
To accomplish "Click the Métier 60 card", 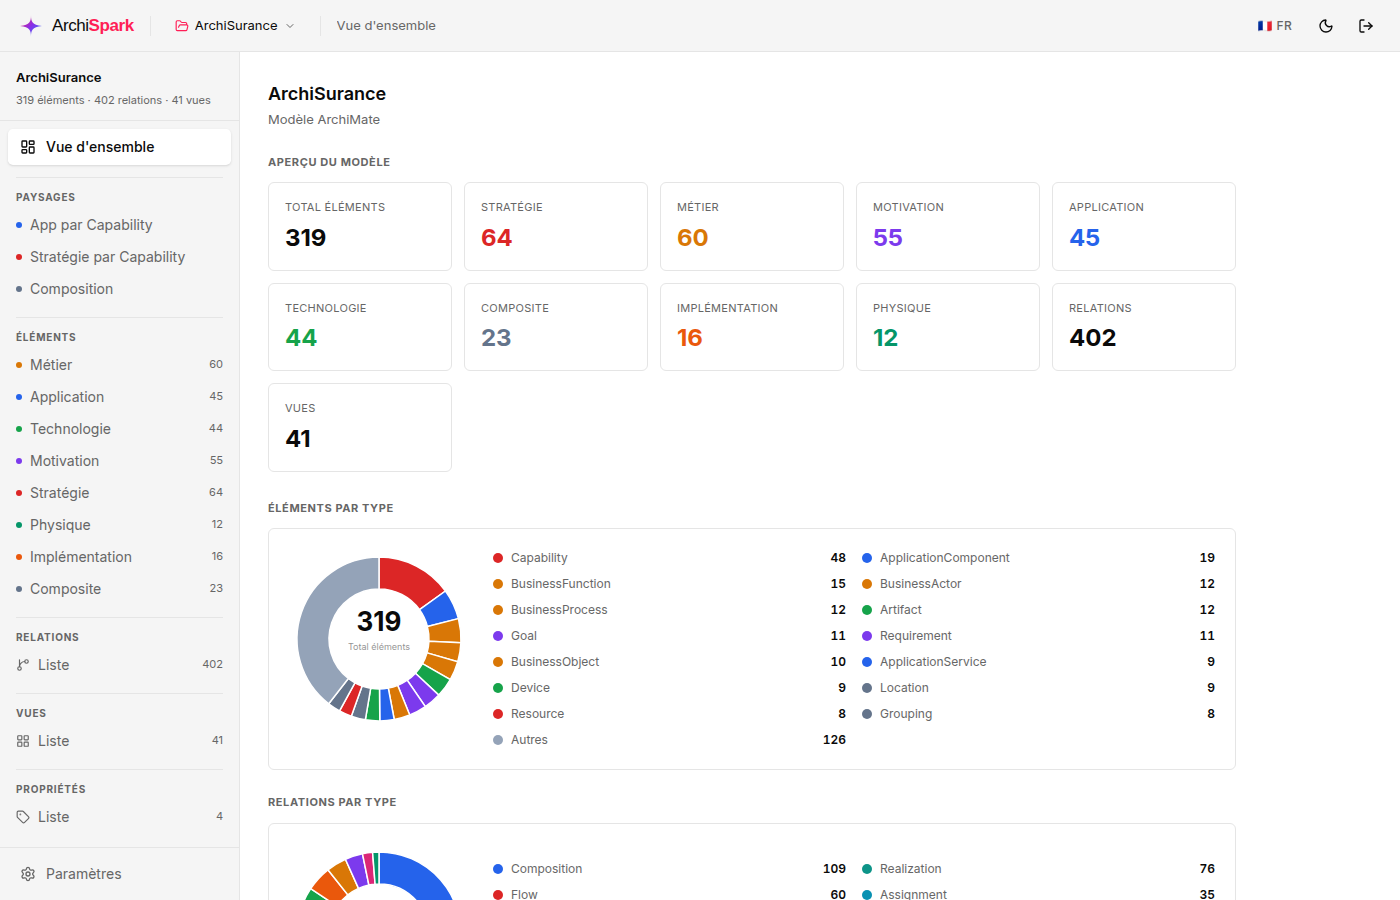I will tap(752, 226).
